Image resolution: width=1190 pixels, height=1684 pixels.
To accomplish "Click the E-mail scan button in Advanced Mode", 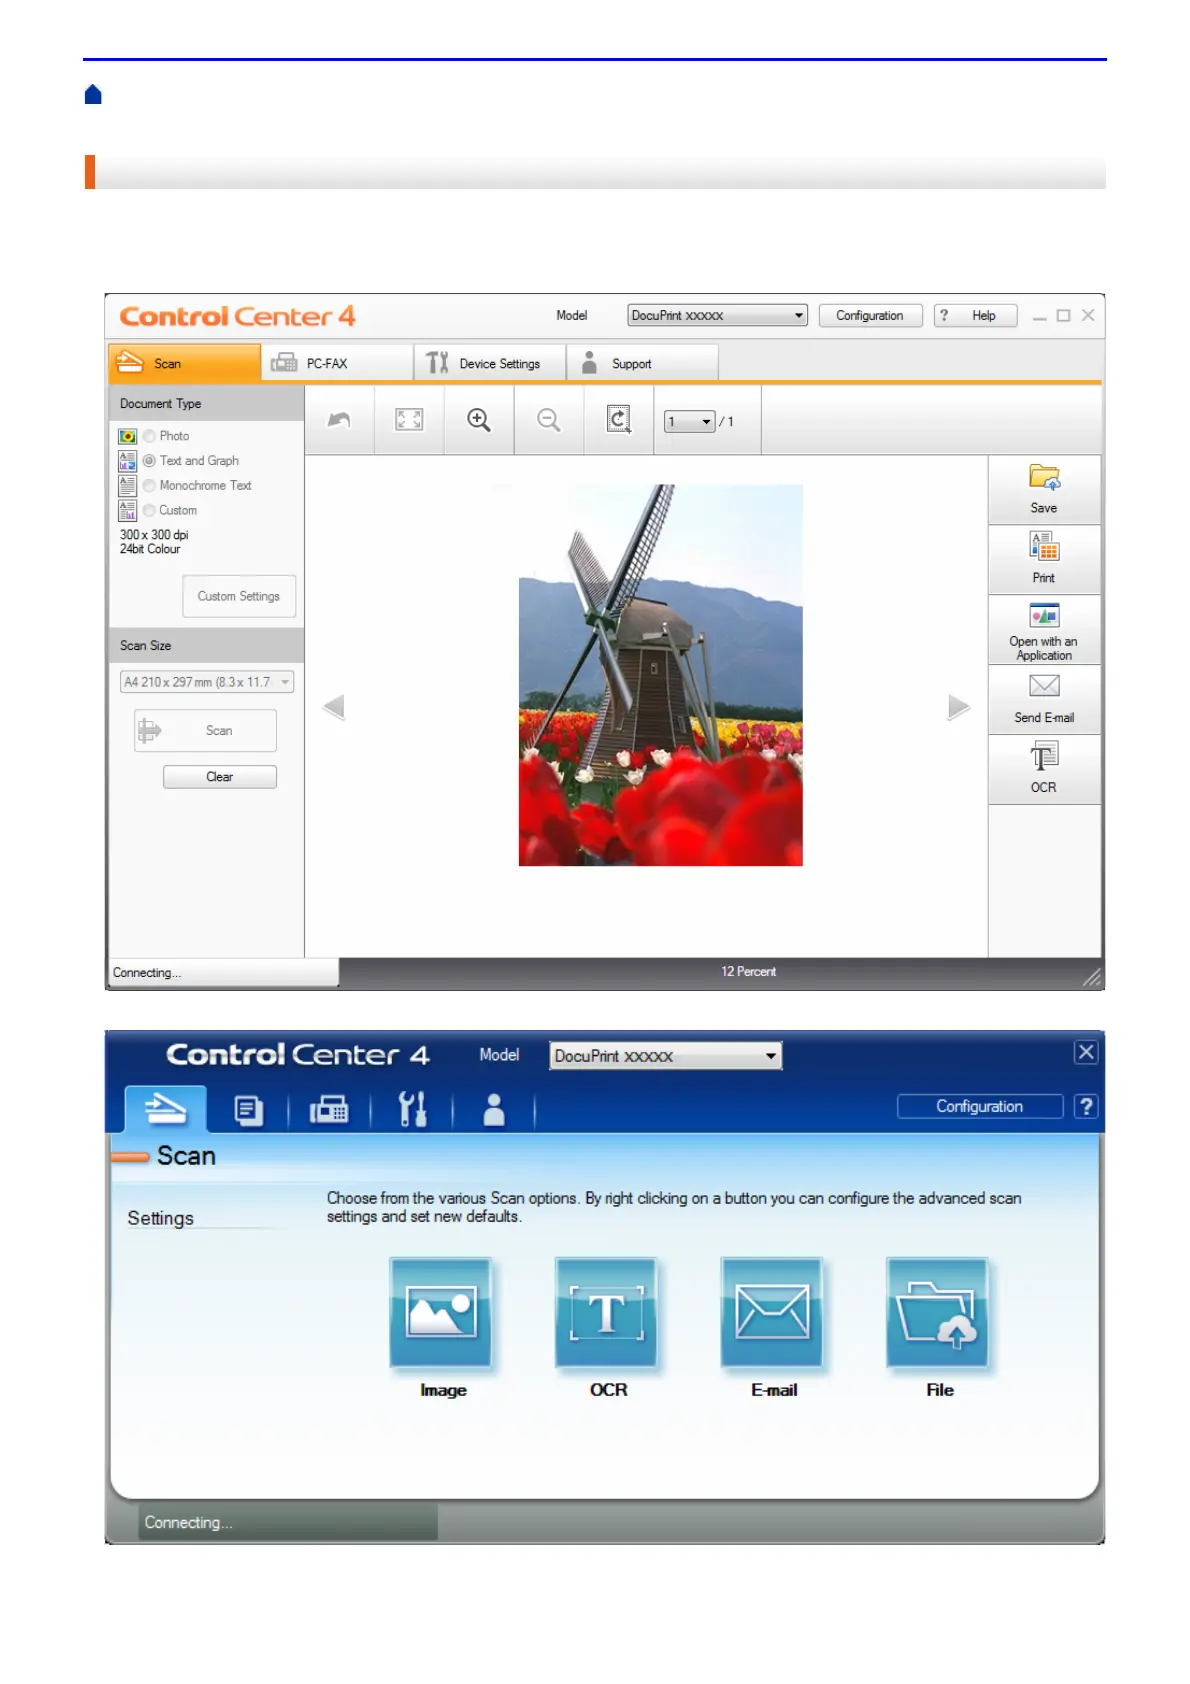I will pos(773,1311).
